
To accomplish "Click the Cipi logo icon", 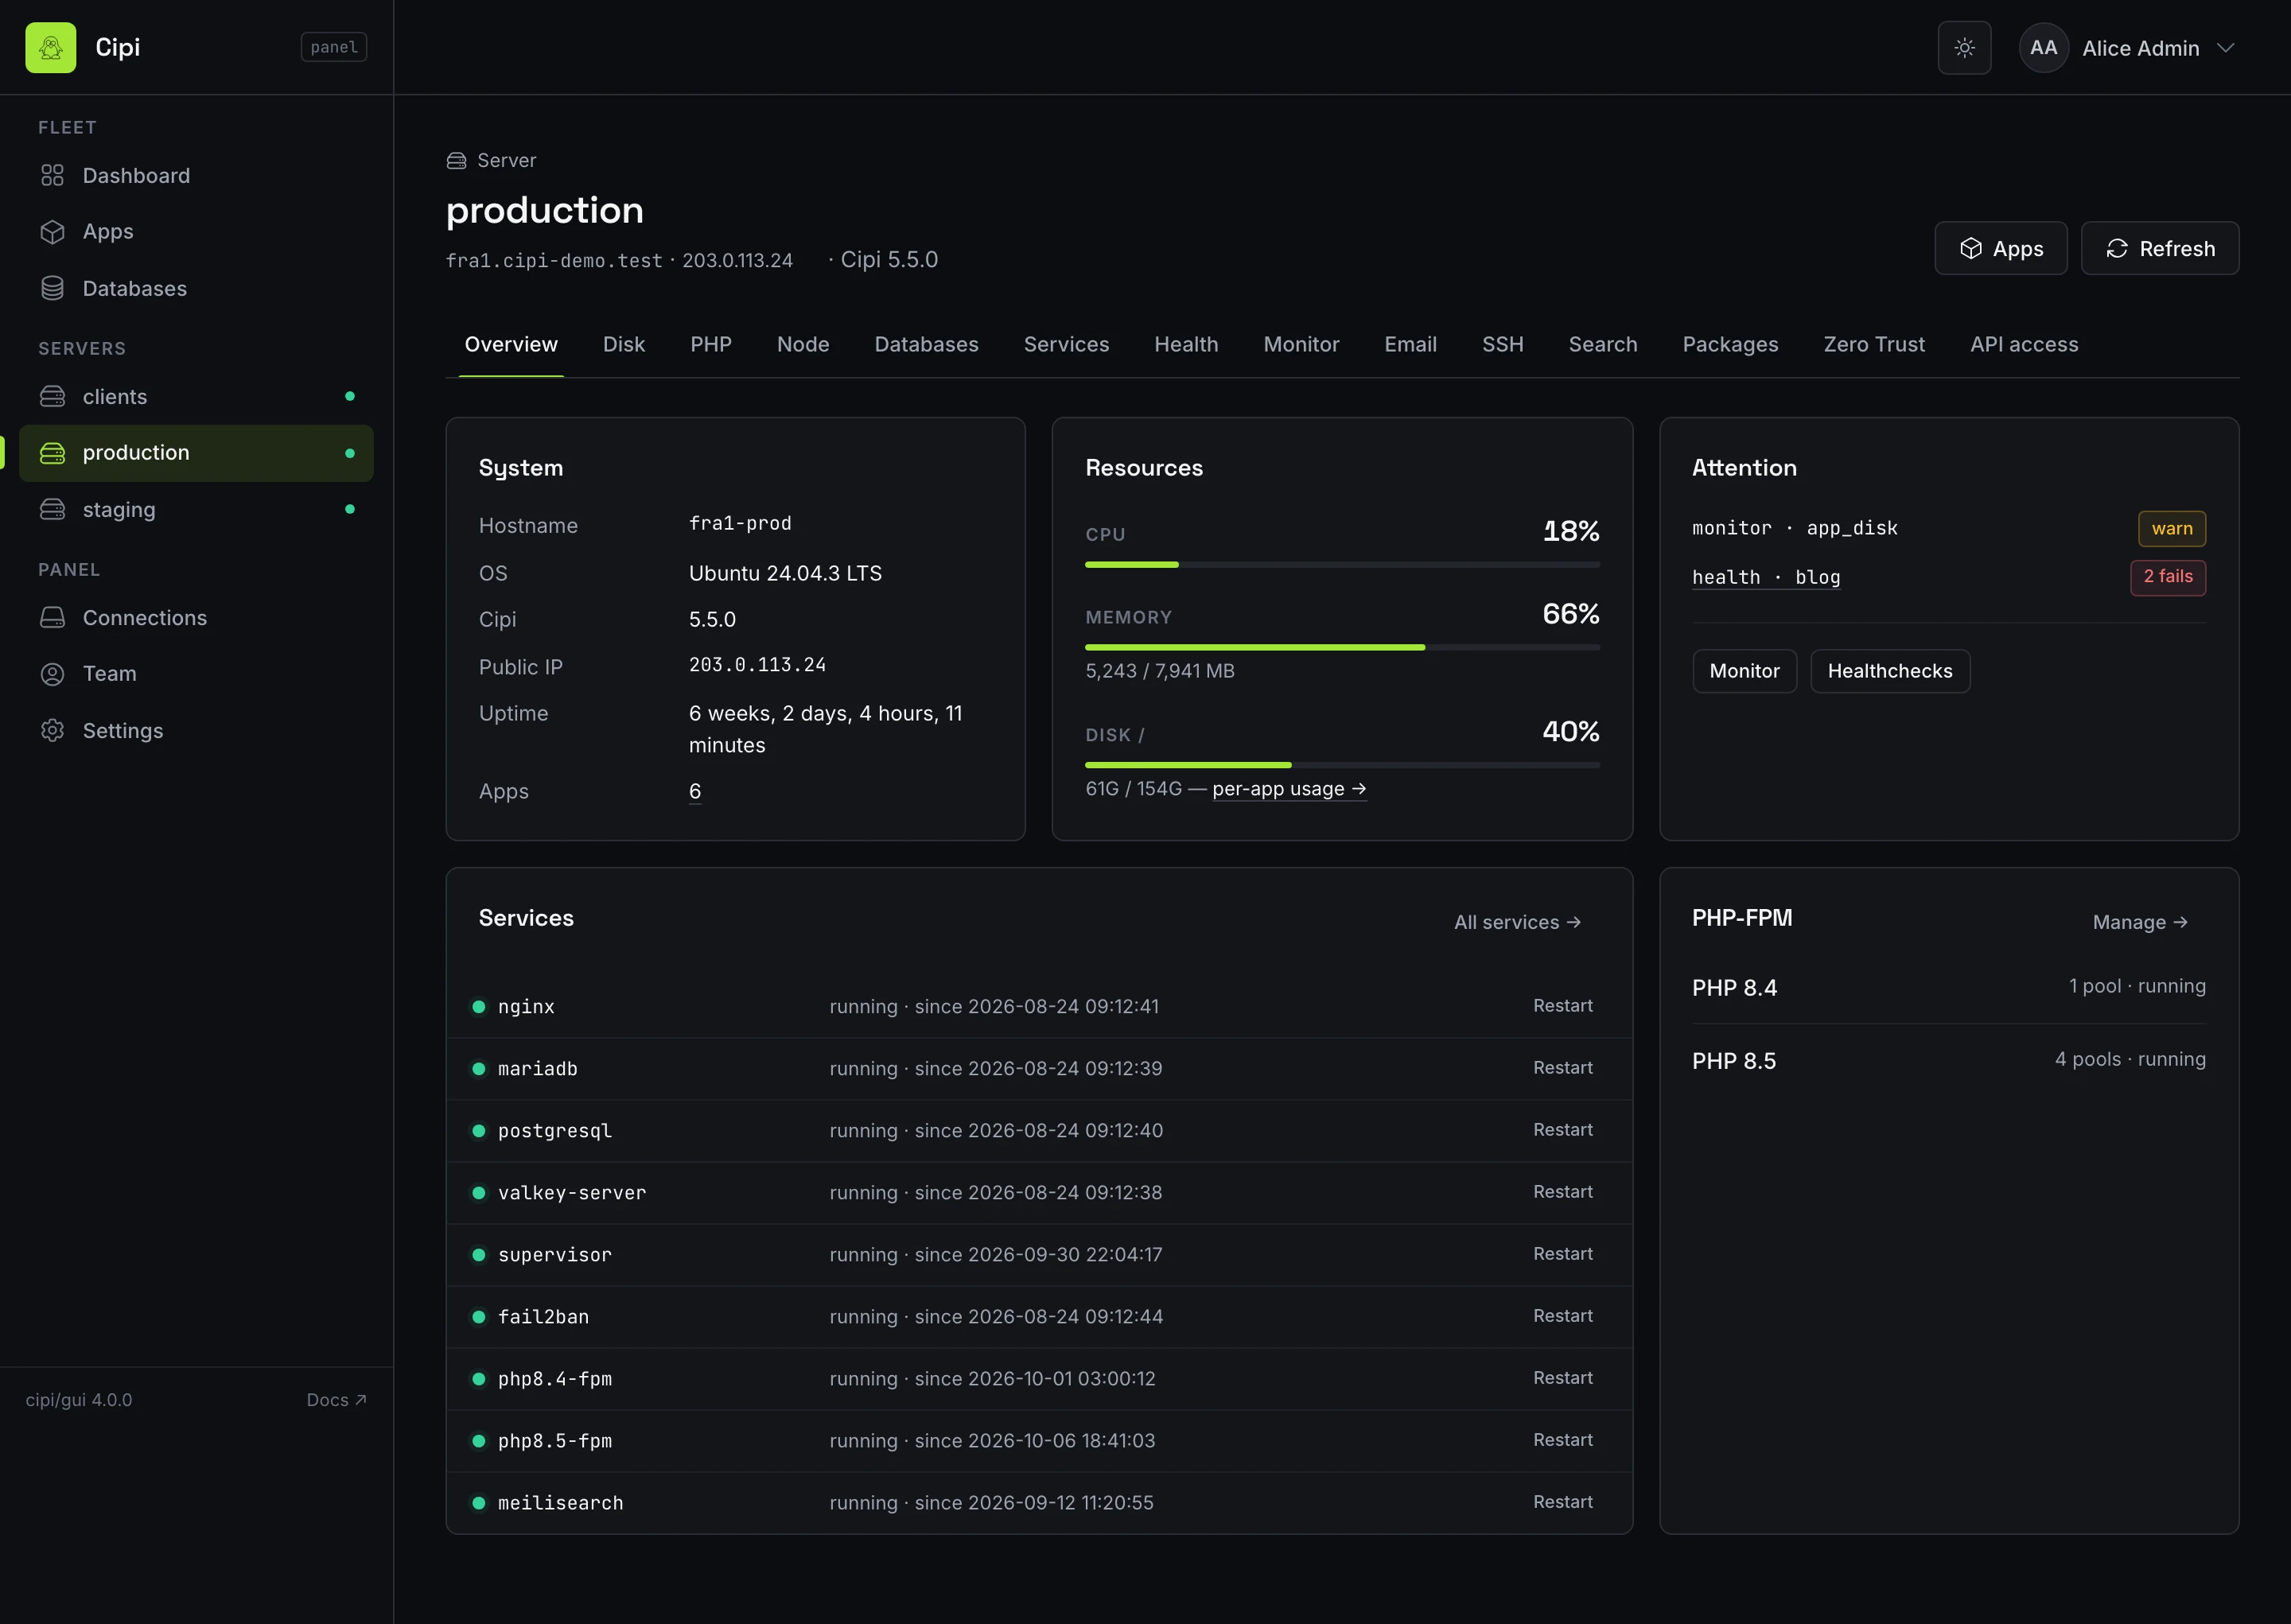I will tap(51, 47).
